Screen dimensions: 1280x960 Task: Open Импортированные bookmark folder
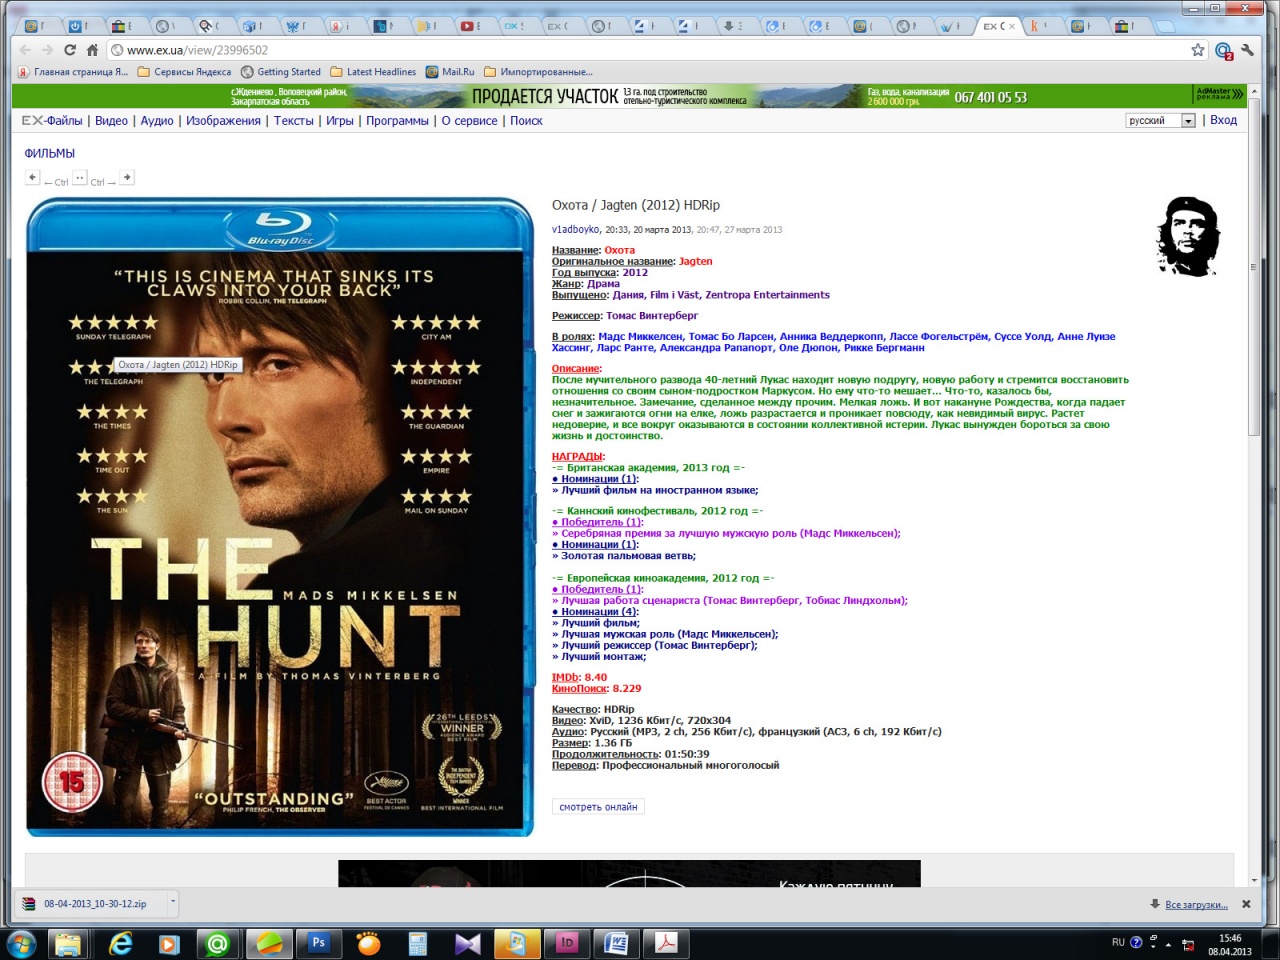[538, 72]
